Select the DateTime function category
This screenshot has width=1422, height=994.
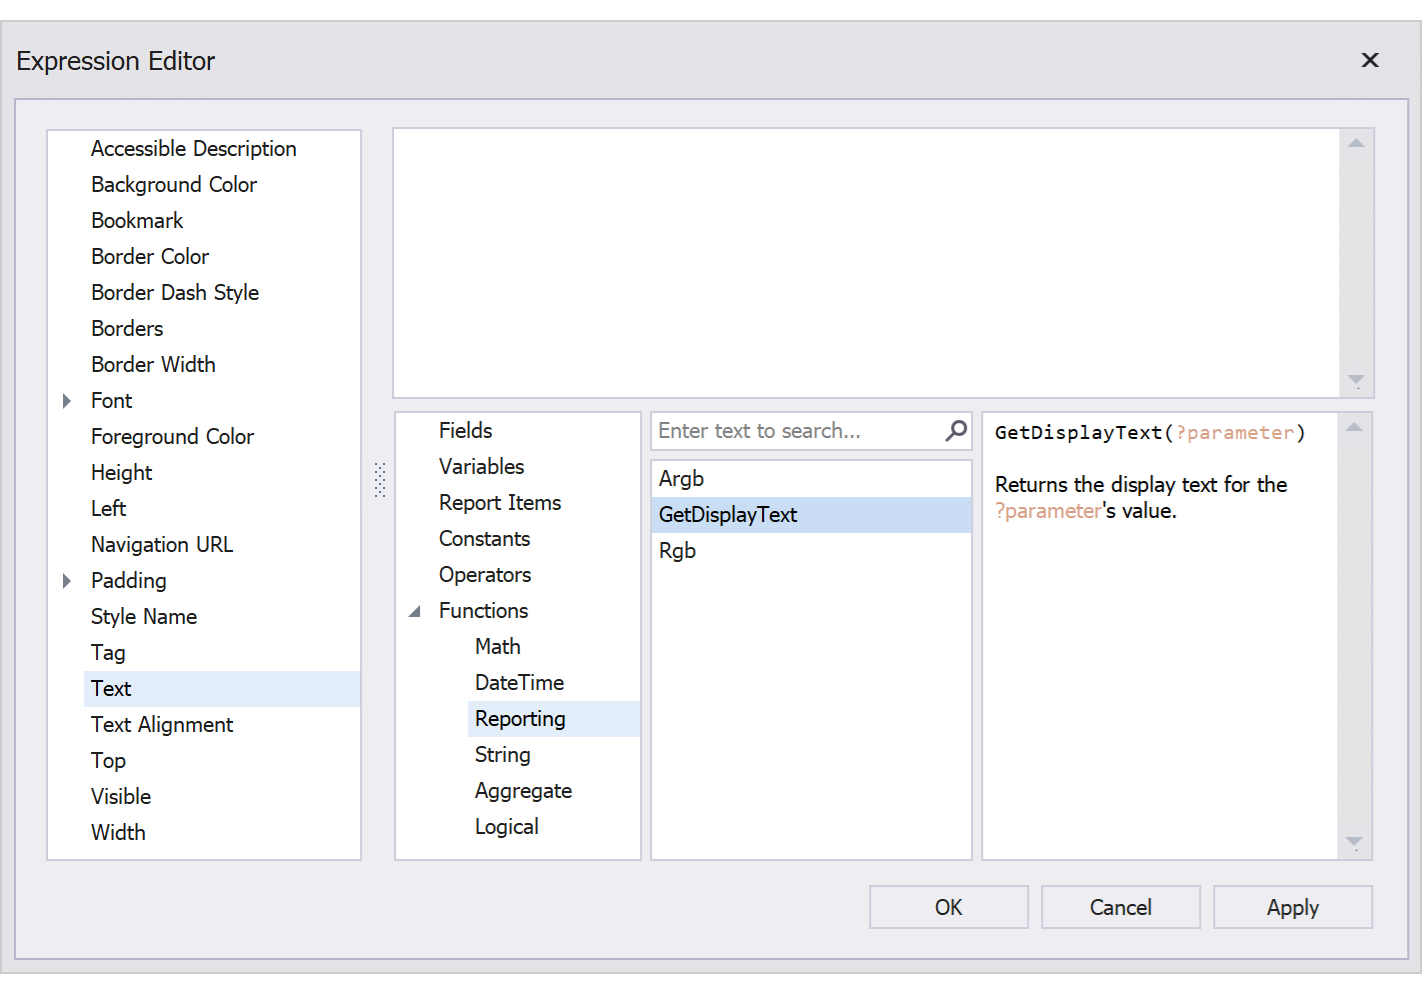tap(519, 682)
